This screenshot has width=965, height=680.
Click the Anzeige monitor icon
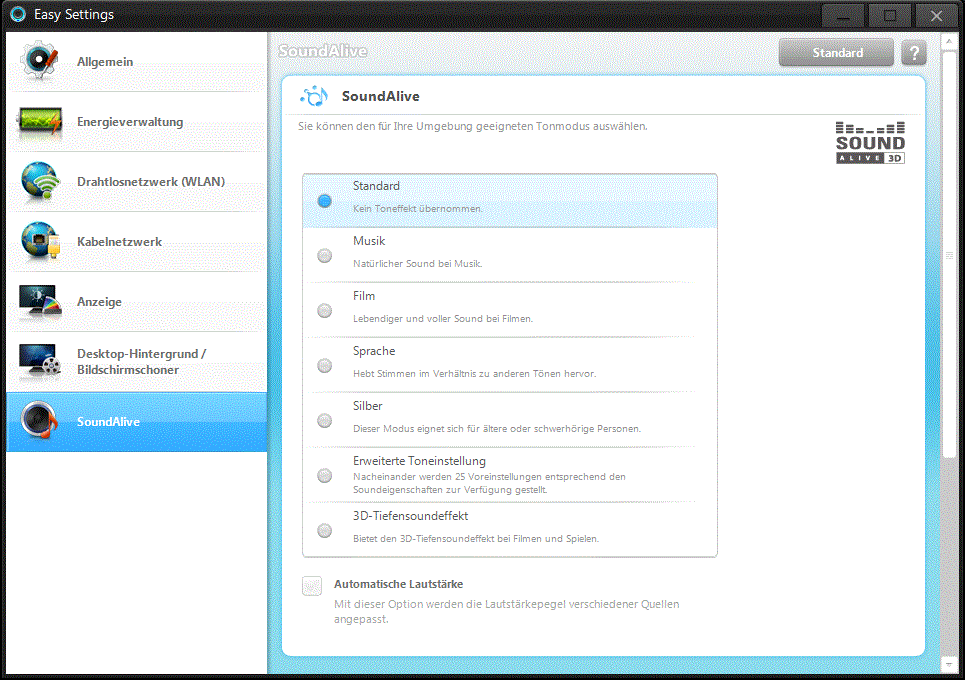[x=40, y=300]
